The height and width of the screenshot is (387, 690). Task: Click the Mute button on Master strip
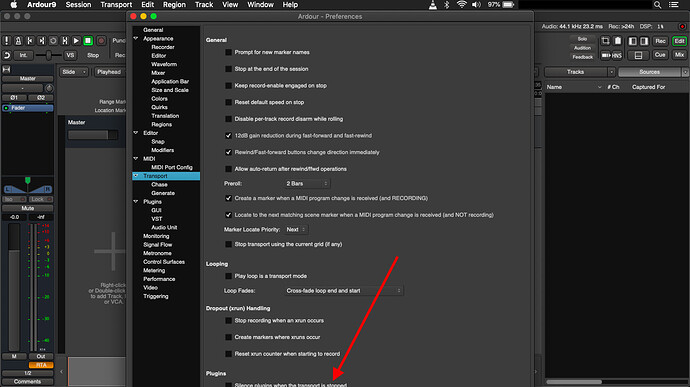tap(27, 208)
